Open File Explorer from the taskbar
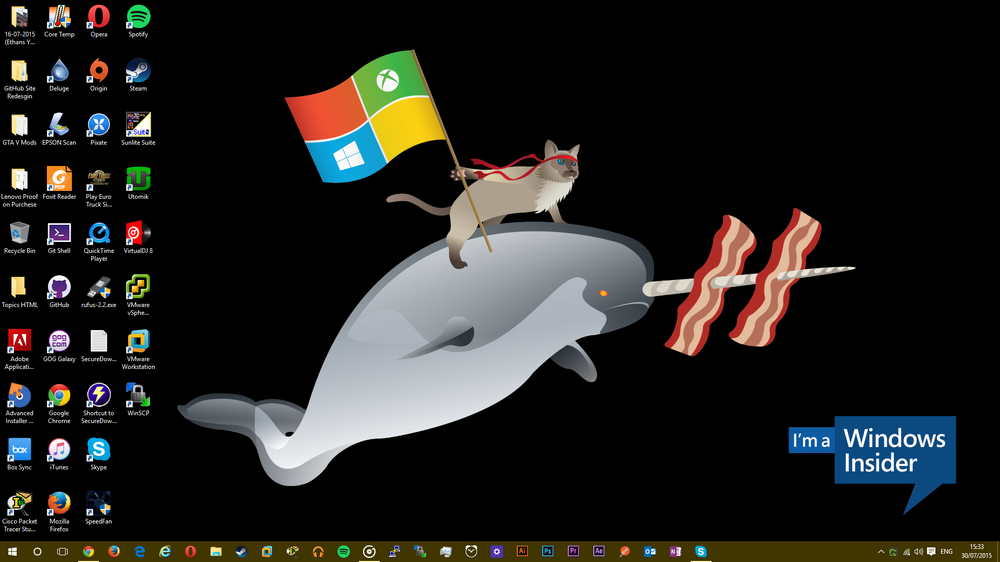 (216, 551)
